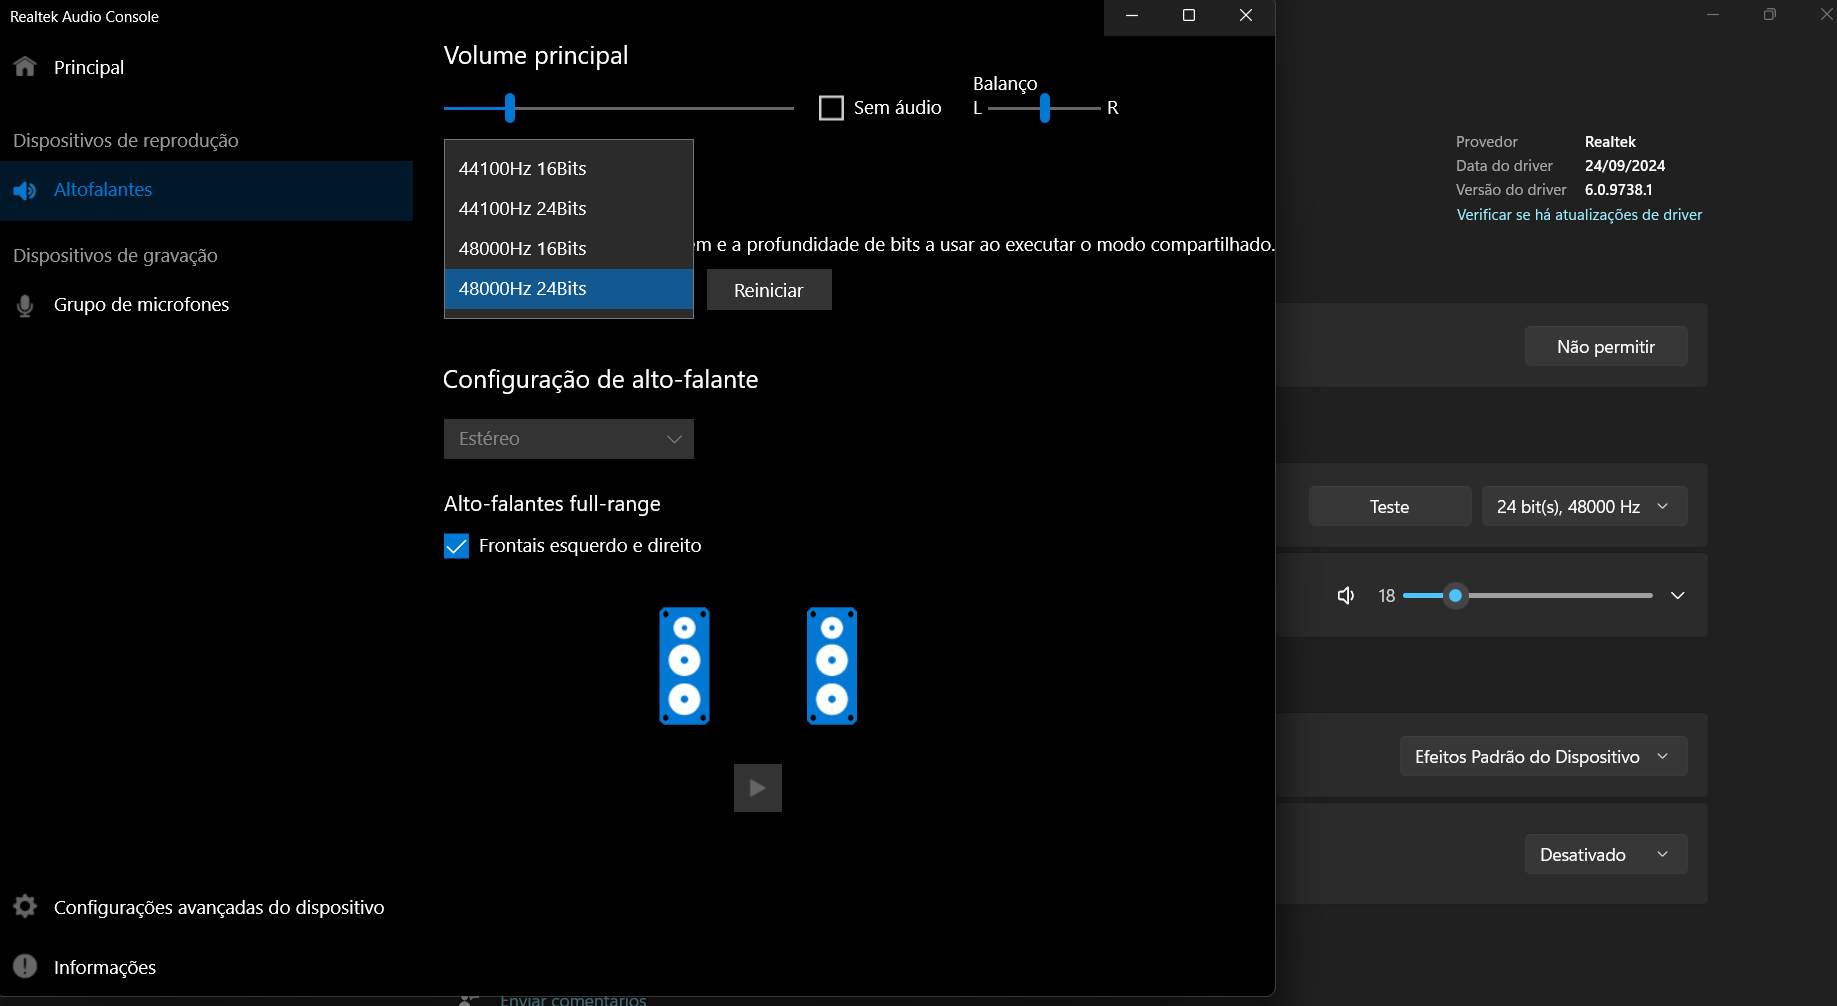The image size is (1837, 1006).
Task: Open the Informações page
Action: [x=206, y=967]
